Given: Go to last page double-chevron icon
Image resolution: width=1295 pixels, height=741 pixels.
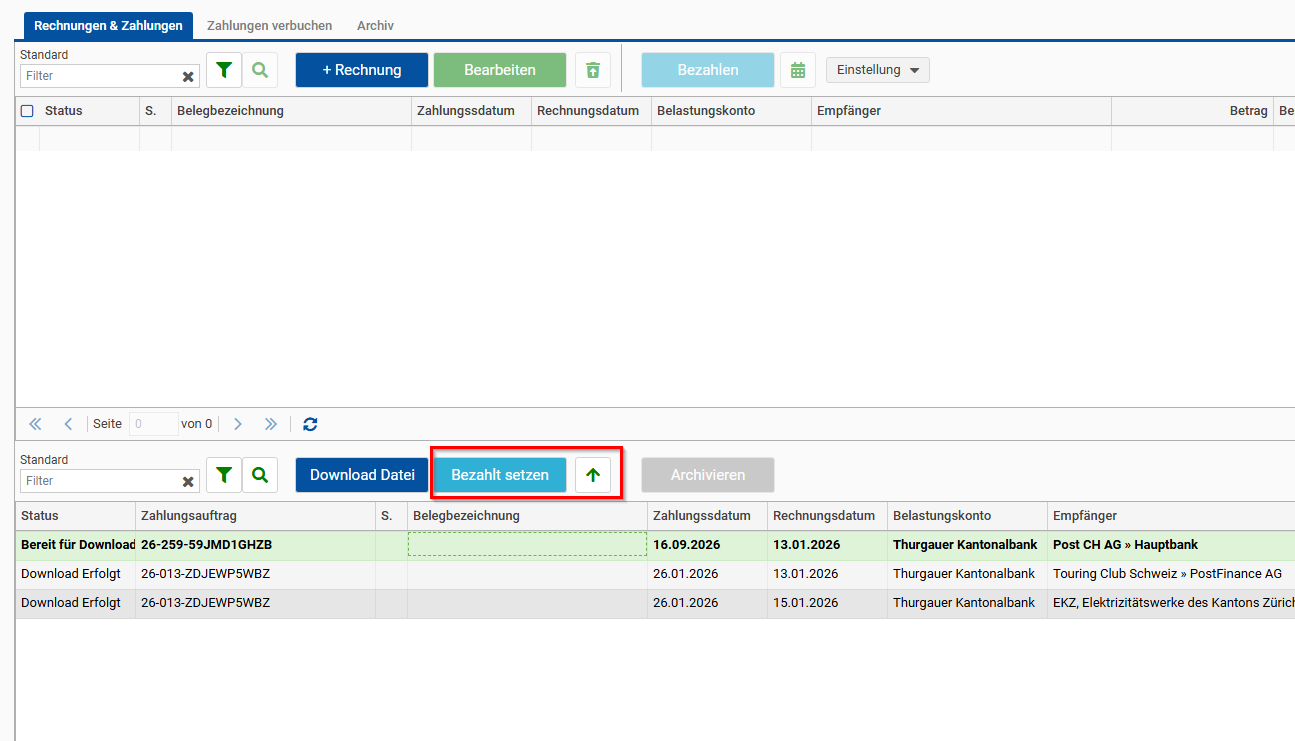Looking at the screenshot, I should (x=270, y=424).
